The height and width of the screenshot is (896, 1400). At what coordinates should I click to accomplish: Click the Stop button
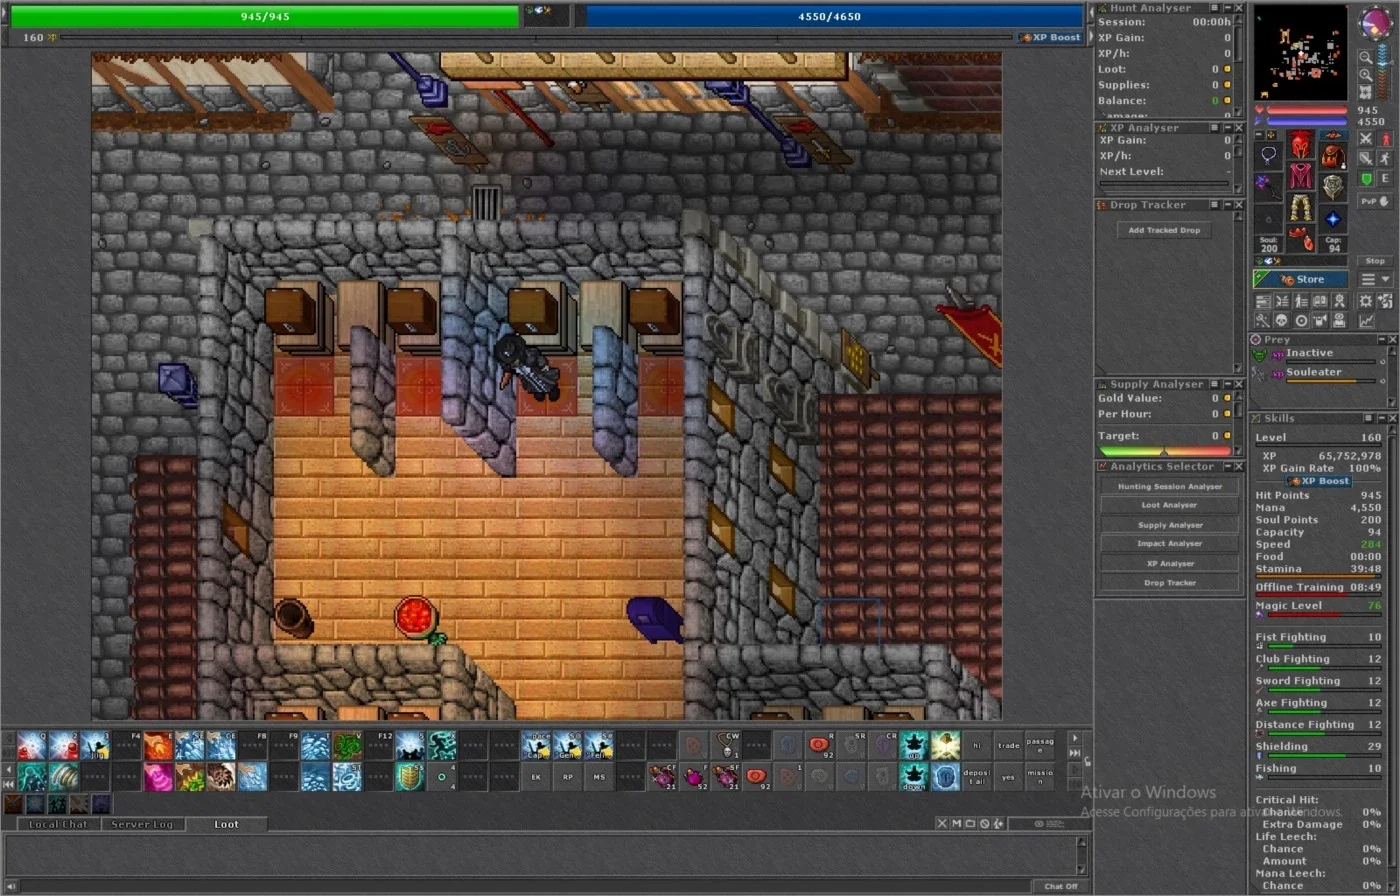pos(1375,261)
